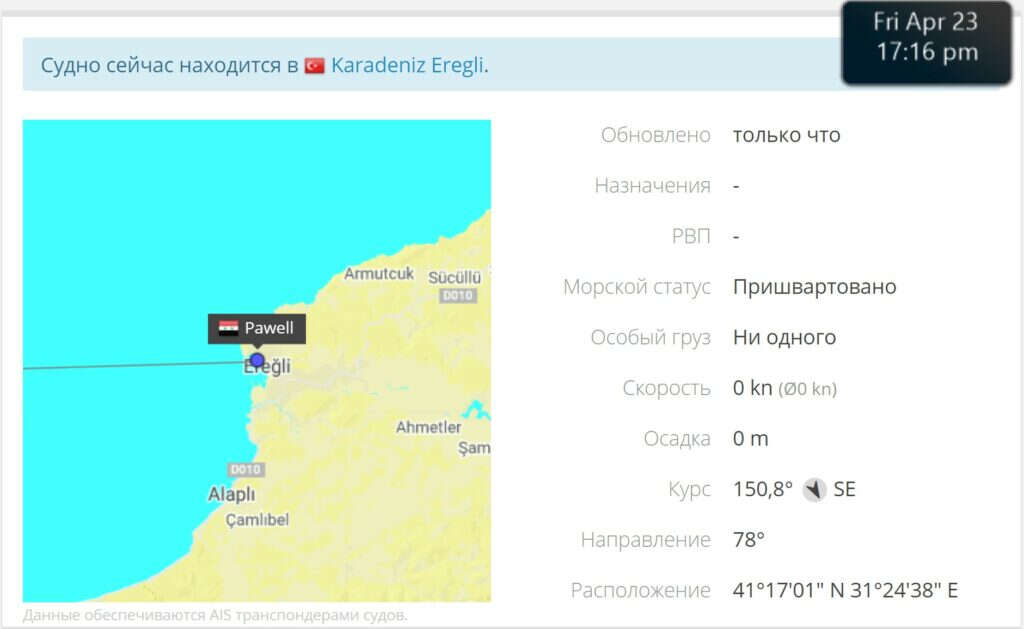Click the compass arrow icon beside course

tap(814, 490)
